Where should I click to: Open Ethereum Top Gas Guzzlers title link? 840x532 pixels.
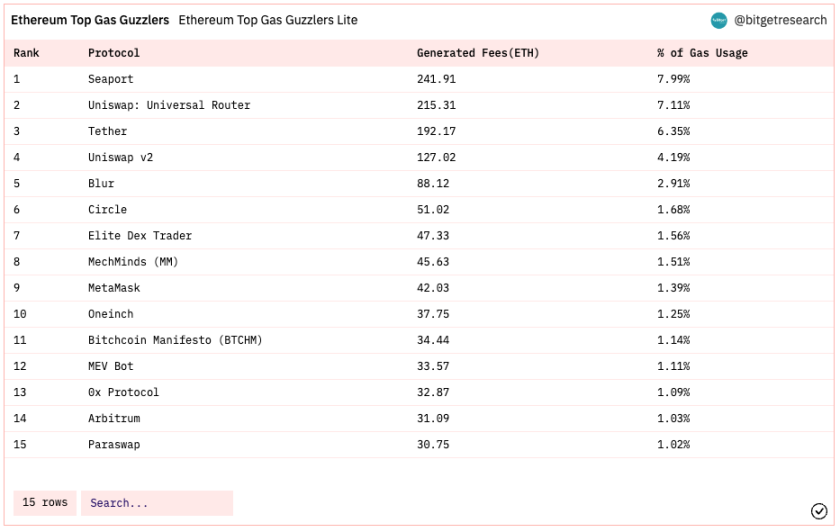90,20
